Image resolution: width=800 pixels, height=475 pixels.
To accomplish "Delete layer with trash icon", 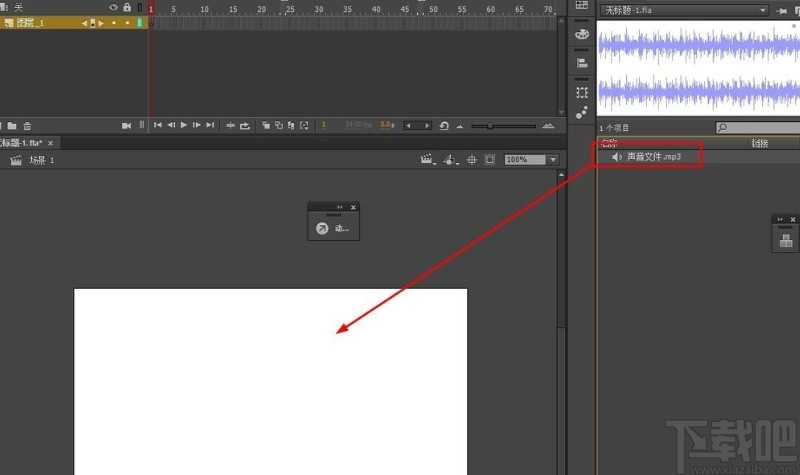I will 27,126.
